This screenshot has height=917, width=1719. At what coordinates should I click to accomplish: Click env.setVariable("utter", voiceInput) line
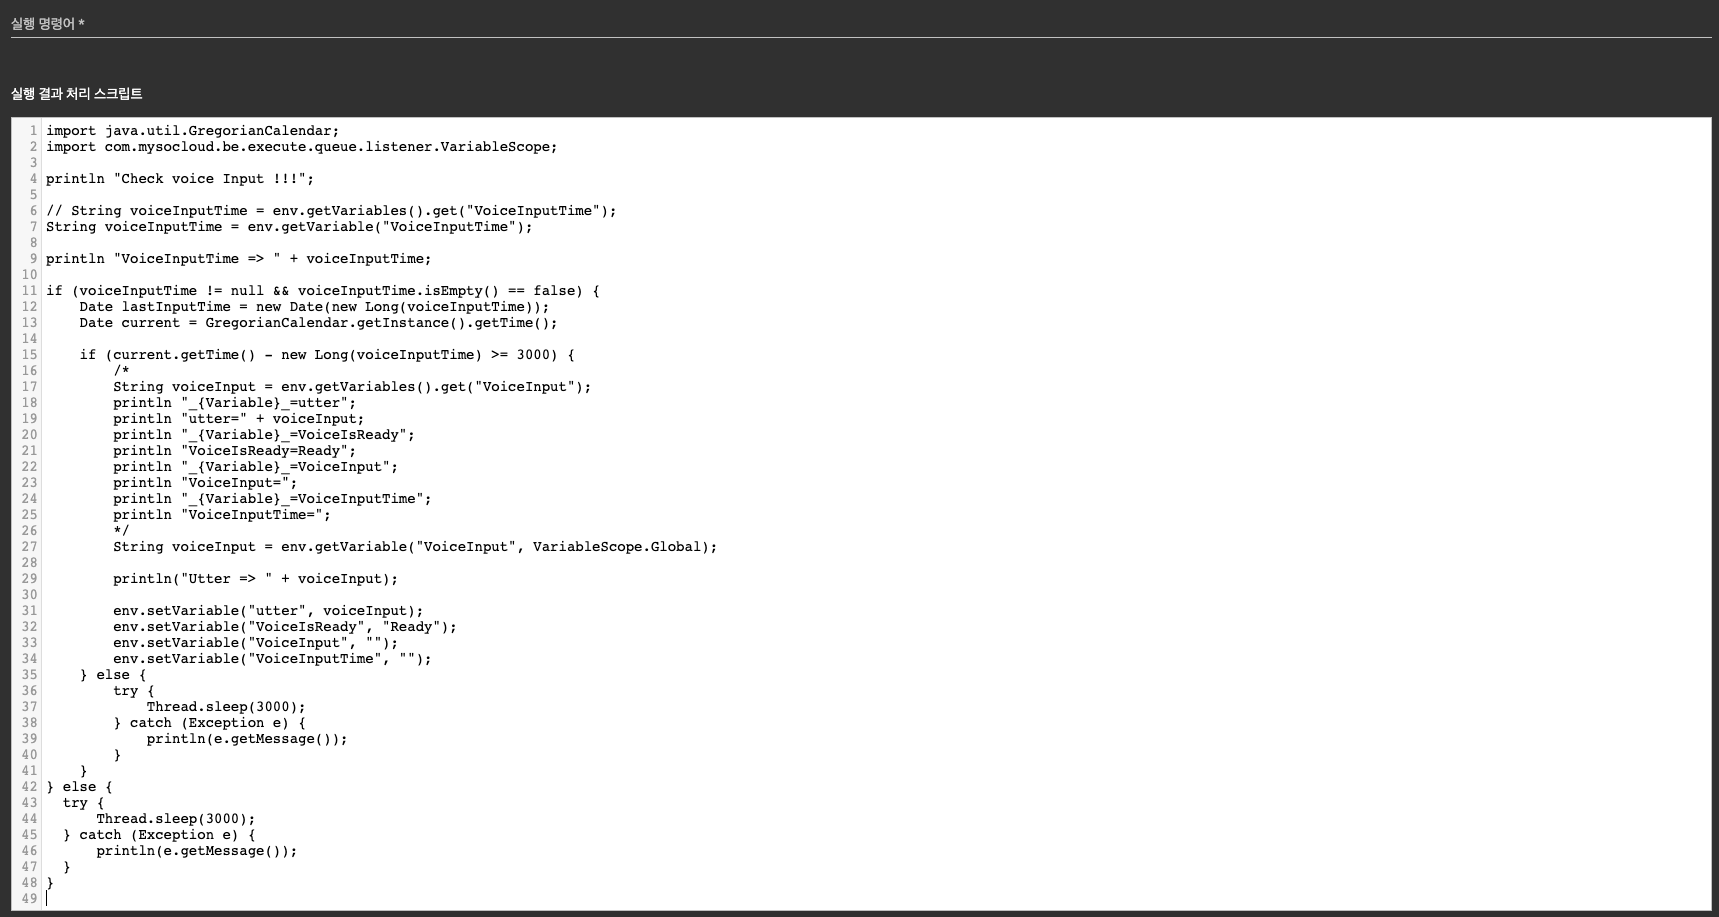[x=268, y=611]
